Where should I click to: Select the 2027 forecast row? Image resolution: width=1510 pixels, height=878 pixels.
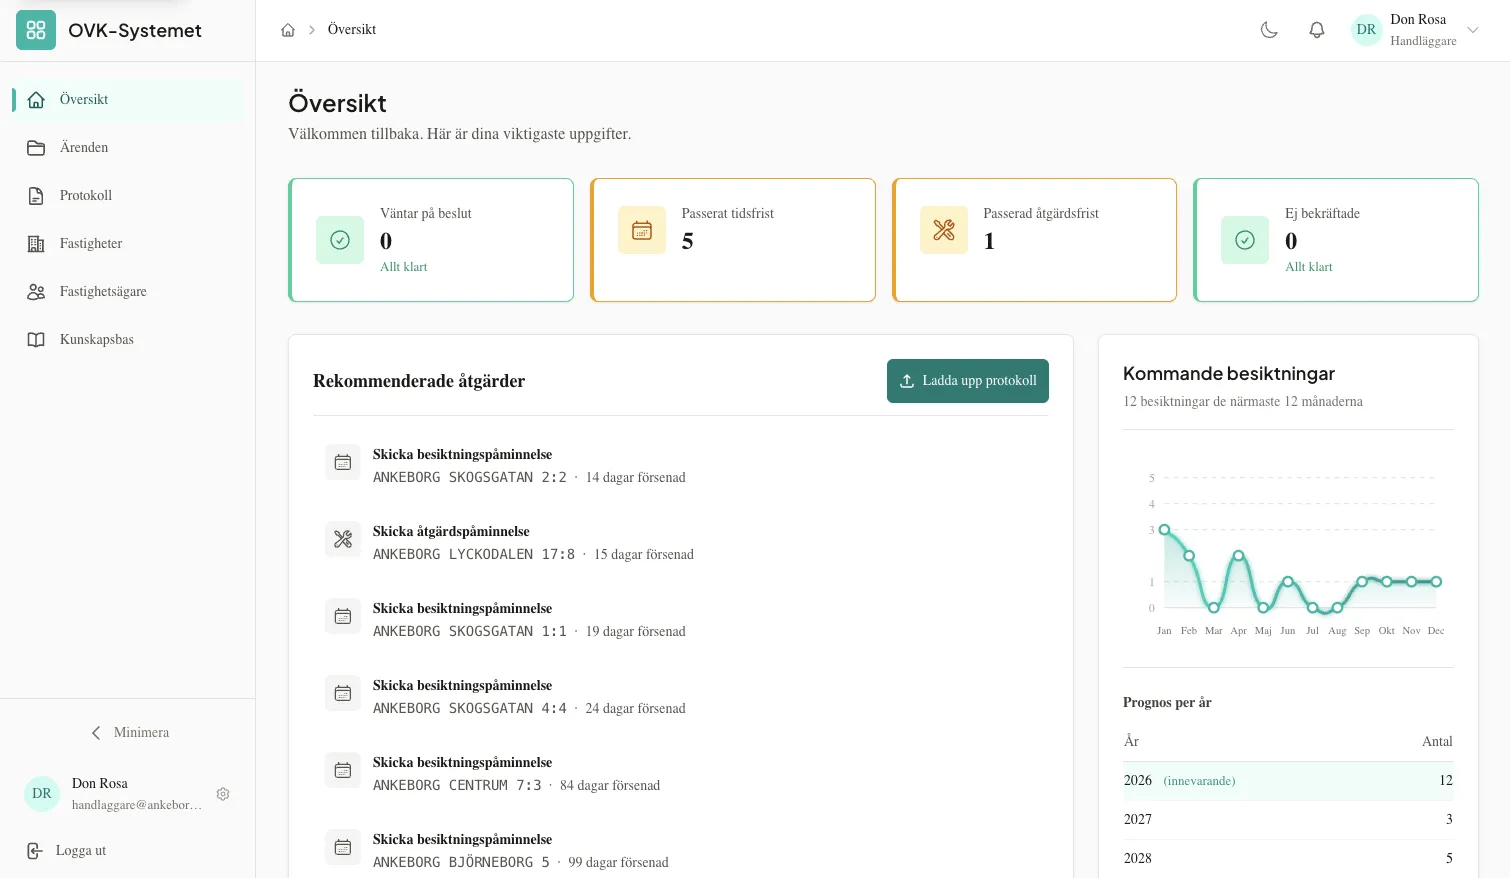tap(1287, 819)
